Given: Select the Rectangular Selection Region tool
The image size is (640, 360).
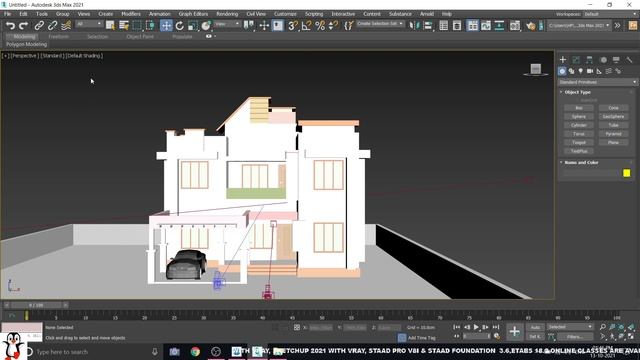Looking at the screenshot, I should (x=137, y=26).
